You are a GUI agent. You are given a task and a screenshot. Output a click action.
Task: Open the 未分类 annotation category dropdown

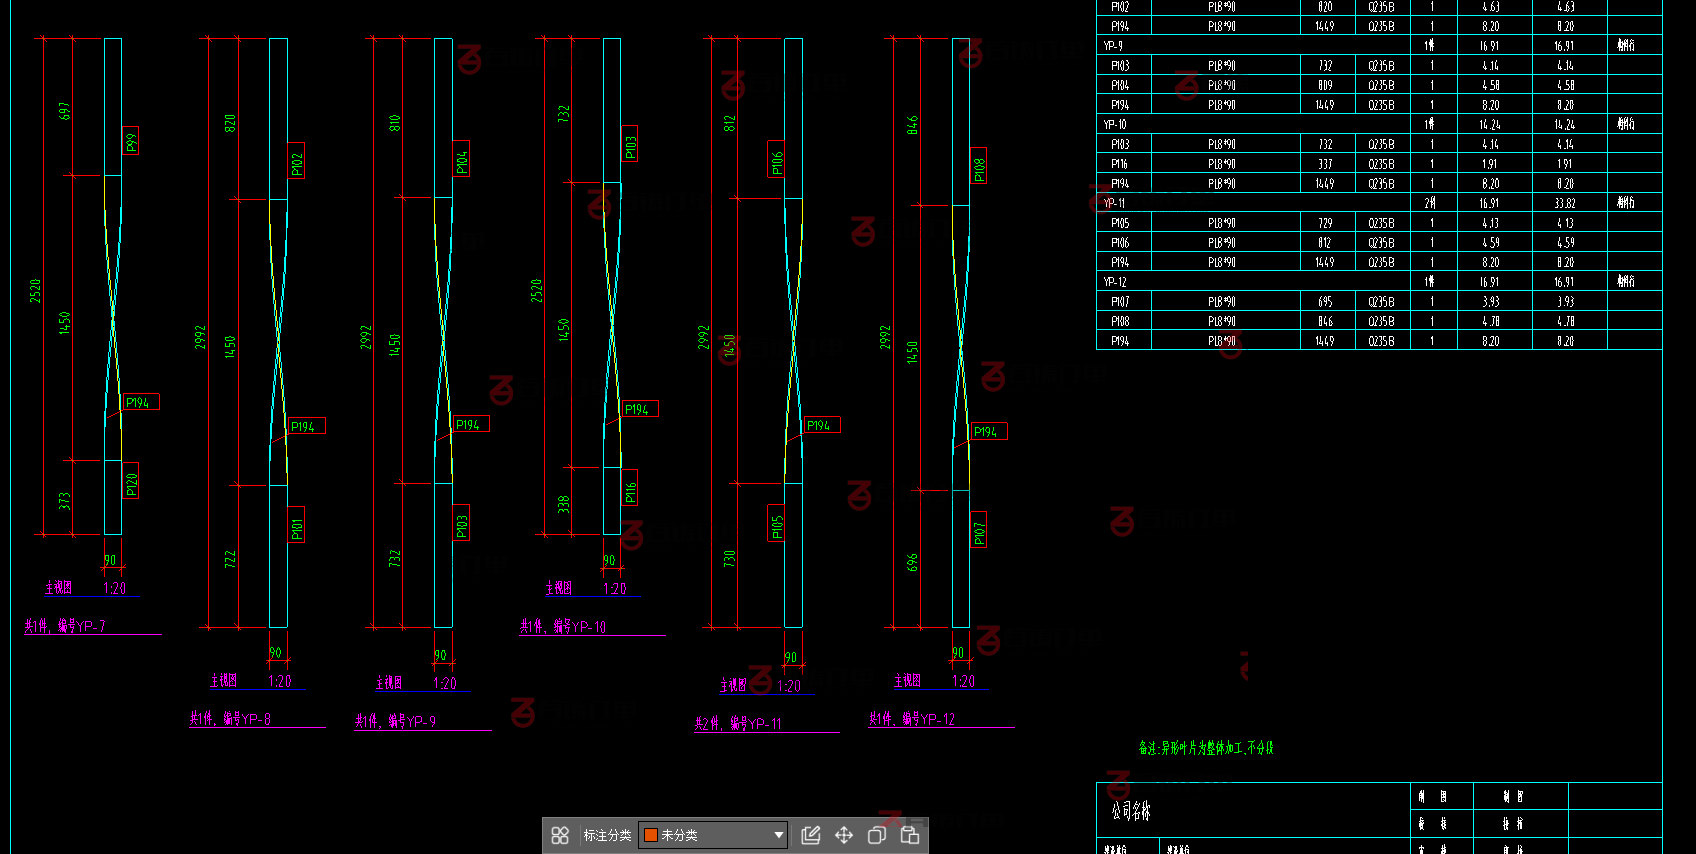click(x=712, y=835)
